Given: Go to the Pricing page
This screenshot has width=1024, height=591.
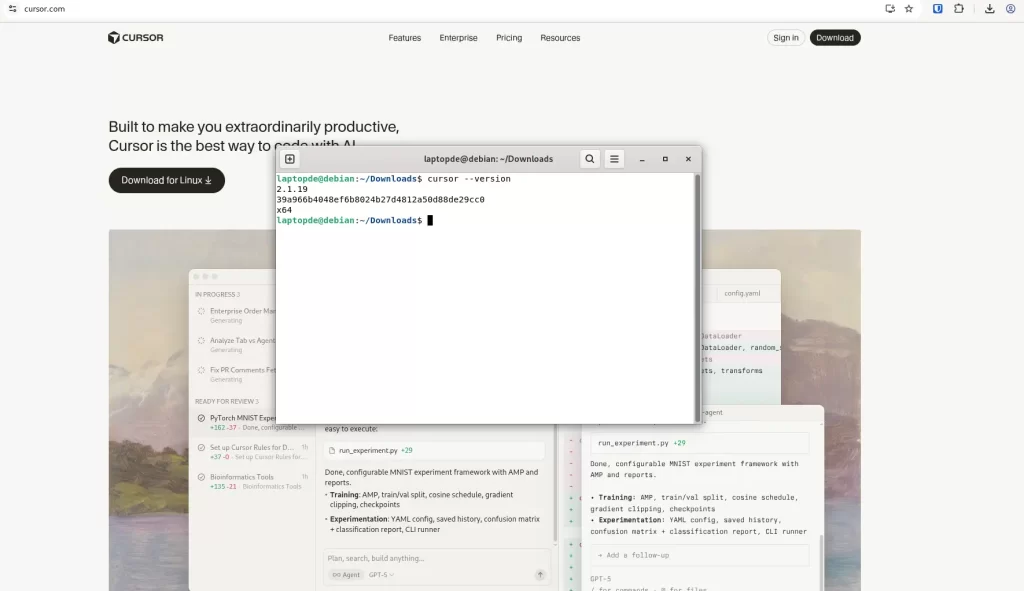Looking at the screenshot, I should coord(509,38).
